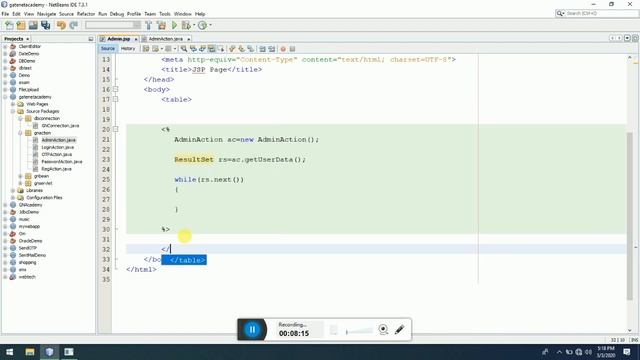Select LoginAction.java in project tree

coord(58,147)
